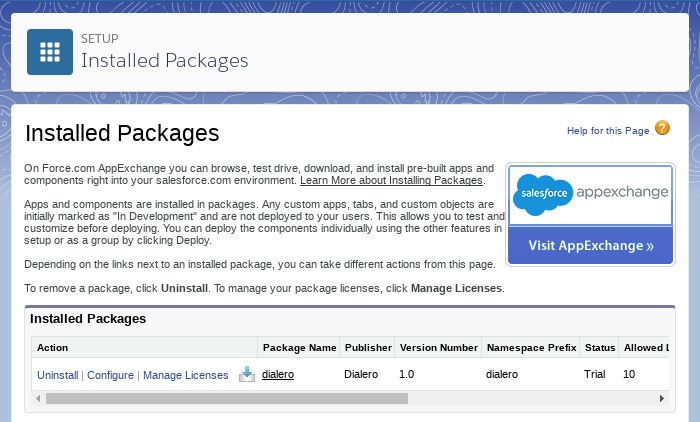Image resolution: width=700 pixels, height=422 pixels.
Task: Click the Version Number column header
Action: 438,347
